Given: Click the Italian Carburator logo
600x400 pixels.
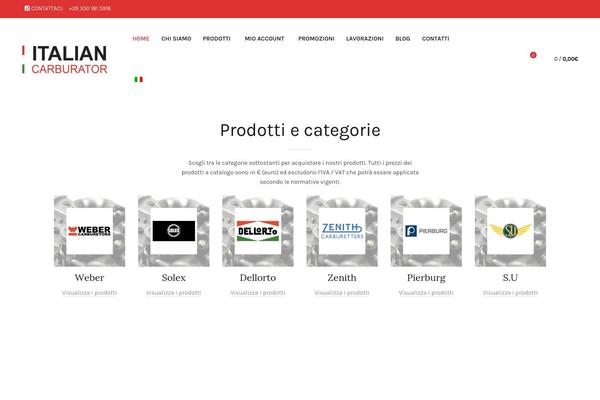Looking at the screenshot, I should point(65,59).
